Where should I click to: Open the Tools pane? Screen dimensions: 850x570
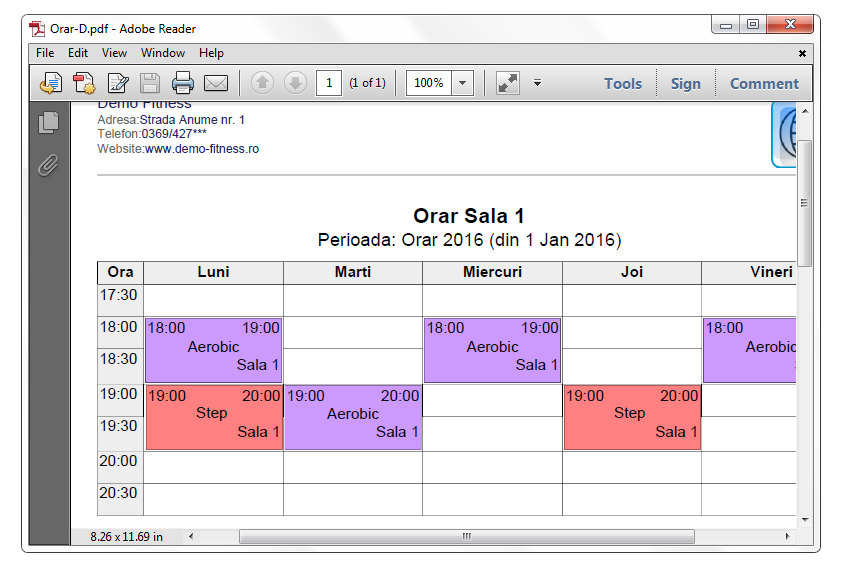622,84
